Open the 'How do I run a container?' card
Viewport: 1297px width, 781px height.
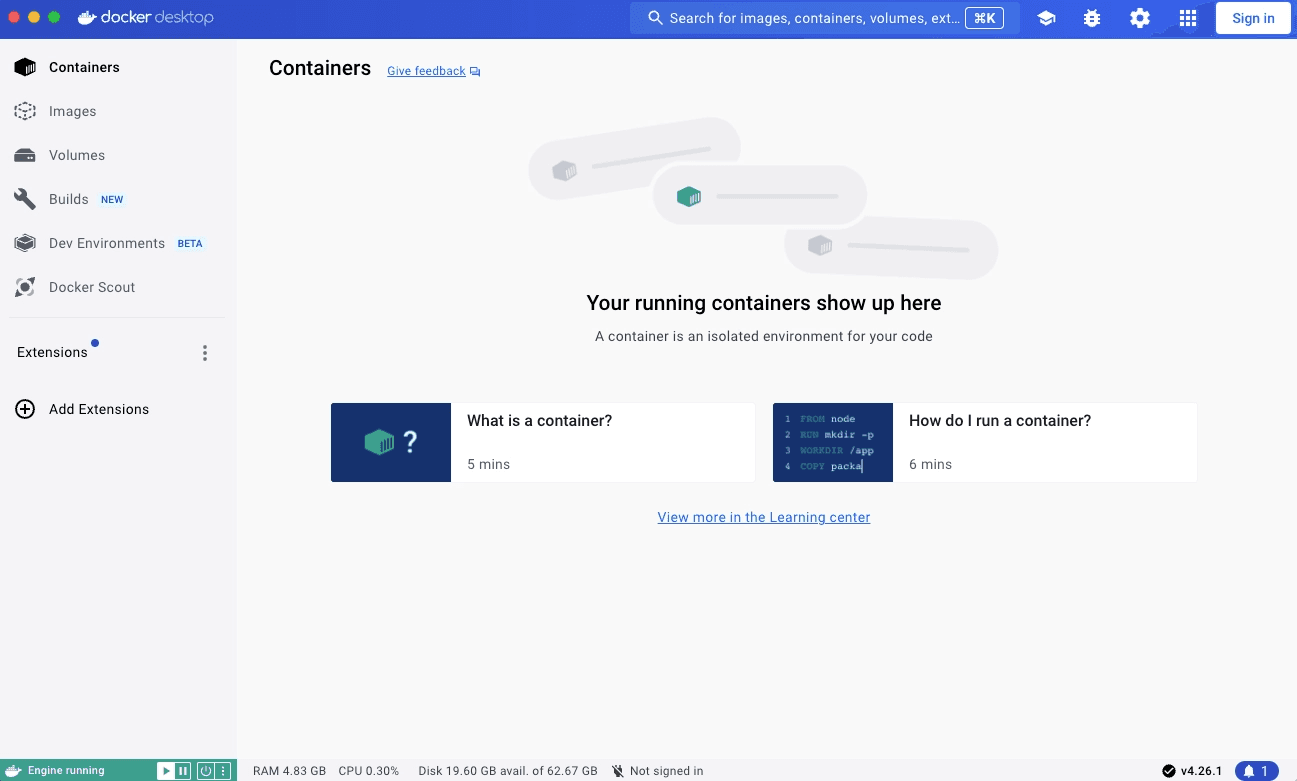click(x=984, y=442)
